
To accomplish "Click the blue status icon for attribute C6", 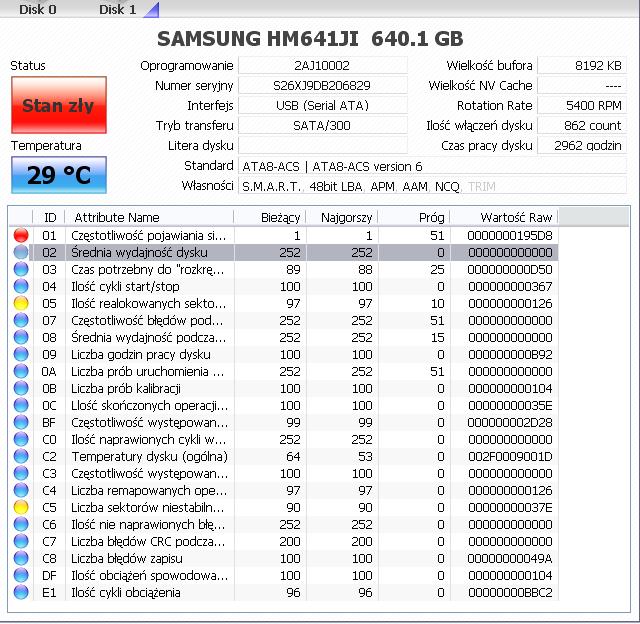I will (x=21, y=524).
